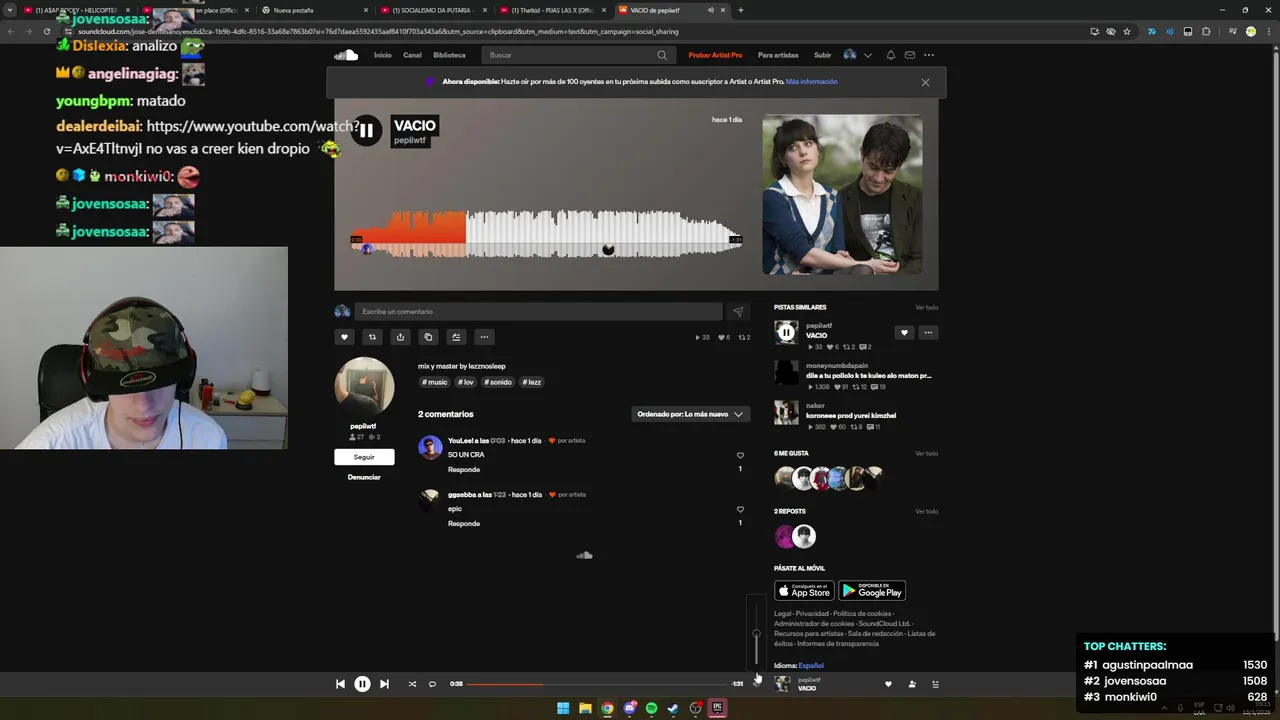Like the SO UN CRA comment

[740, 456]
